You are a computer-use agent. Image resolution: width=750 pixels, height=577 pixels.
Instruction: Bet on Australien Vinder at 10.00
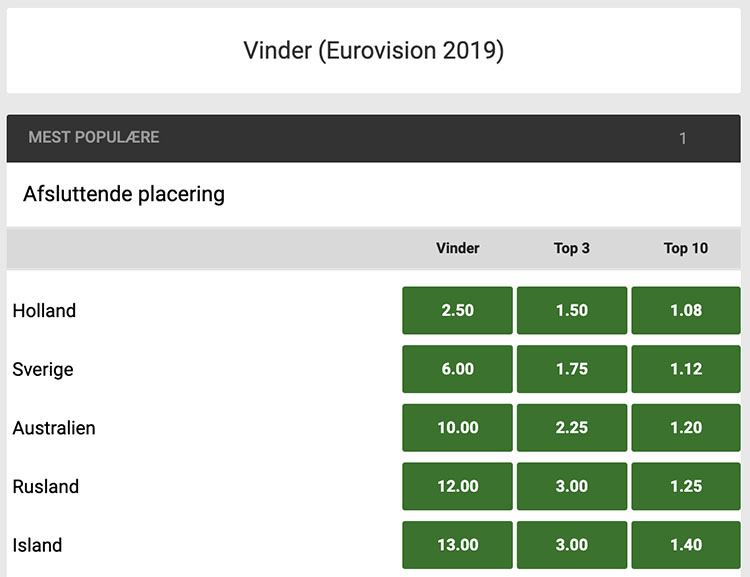[x=457, y=428]
